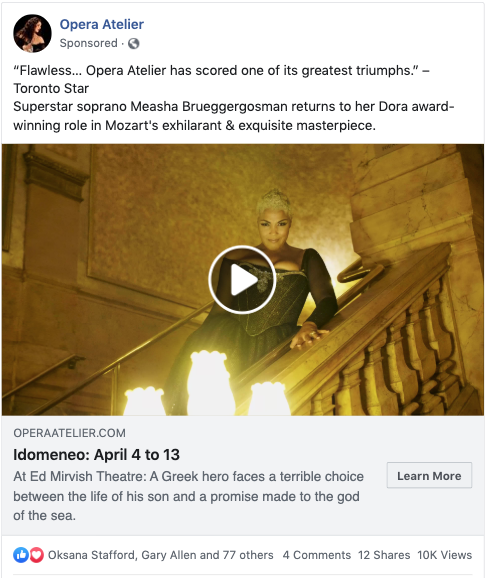Open the OPERAATELIER.COM domain link
The height and width of the screenshot is (578, 487).
(x=70, y=433)
